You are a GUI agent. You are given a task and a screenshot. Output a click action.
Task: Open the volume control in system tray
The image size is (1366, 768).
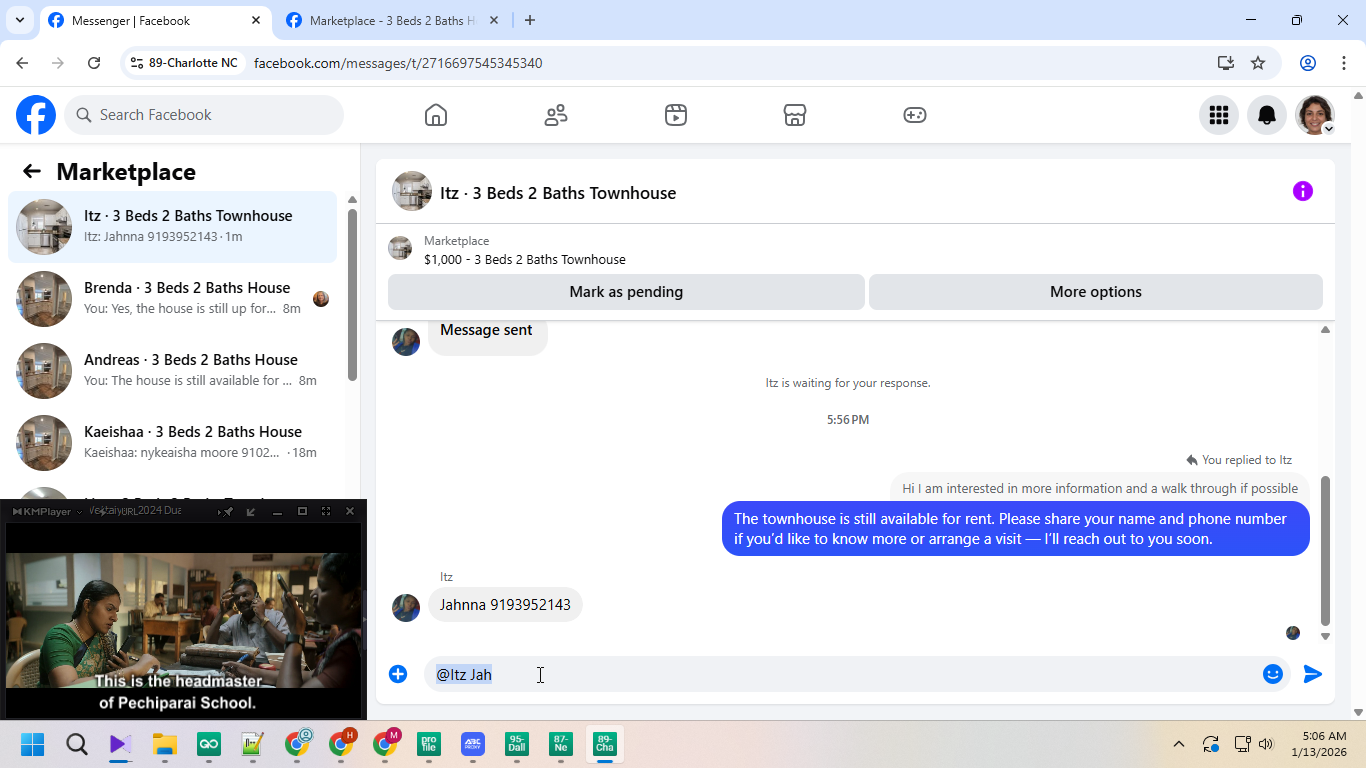click(x=1266, y=744)
